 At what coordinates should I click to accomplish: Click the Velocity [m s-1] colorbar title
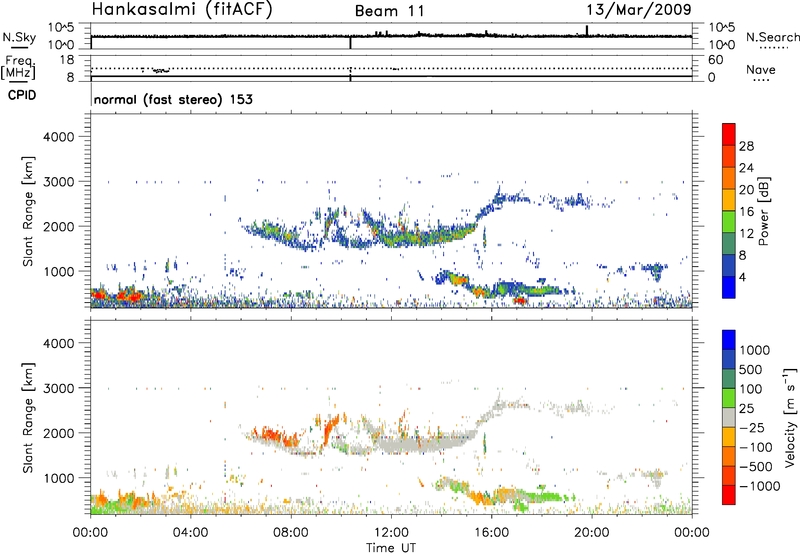pos(790,417)
